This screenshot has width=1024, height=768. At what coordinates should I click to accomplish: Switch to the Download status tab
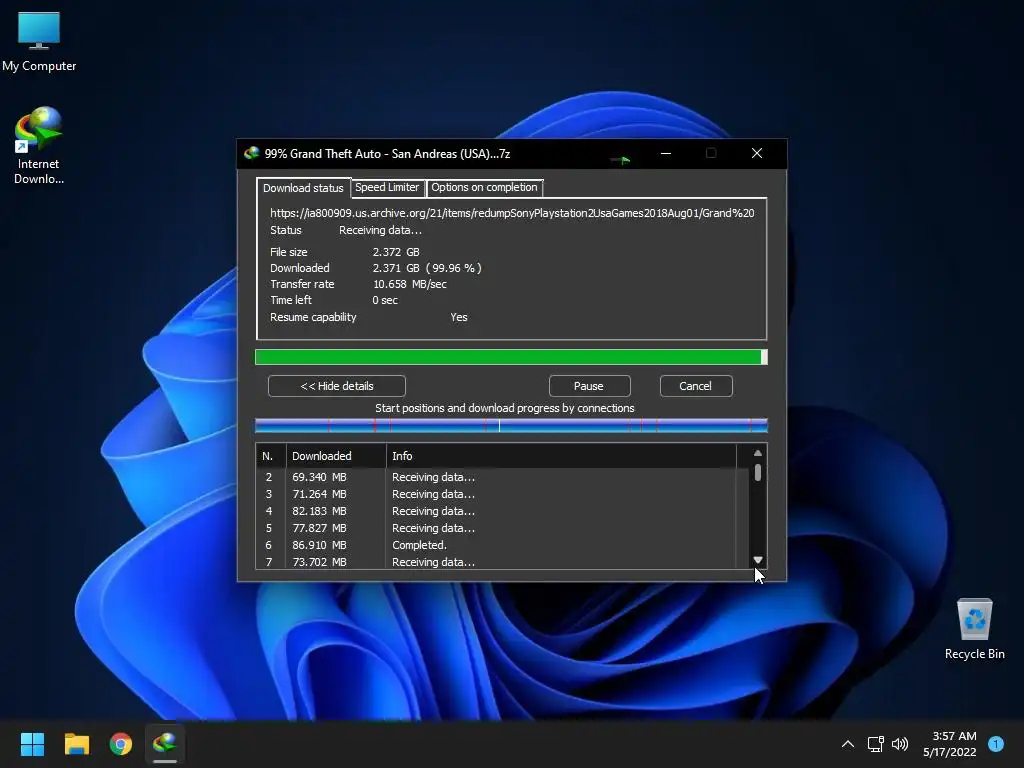(303, 187)
